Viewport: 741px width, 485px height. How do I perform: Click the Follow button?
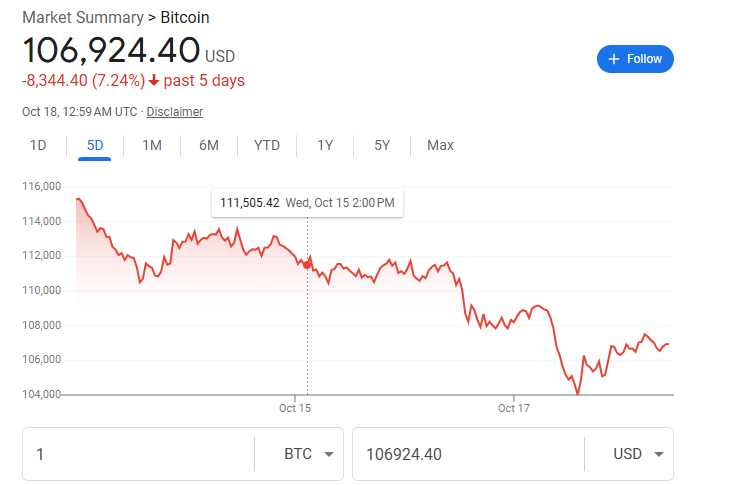click(x=635, y=59)
